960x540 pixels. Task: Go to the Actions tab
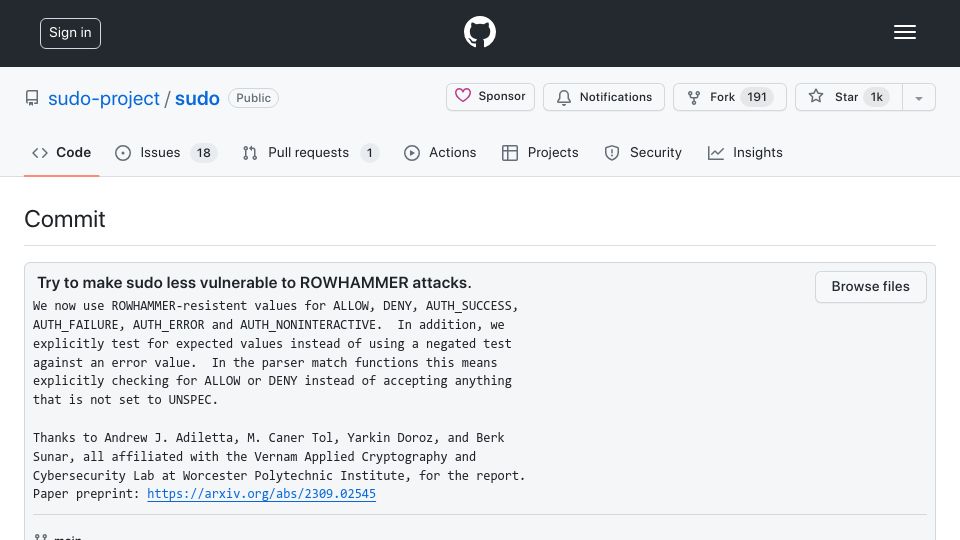[440, 152]
